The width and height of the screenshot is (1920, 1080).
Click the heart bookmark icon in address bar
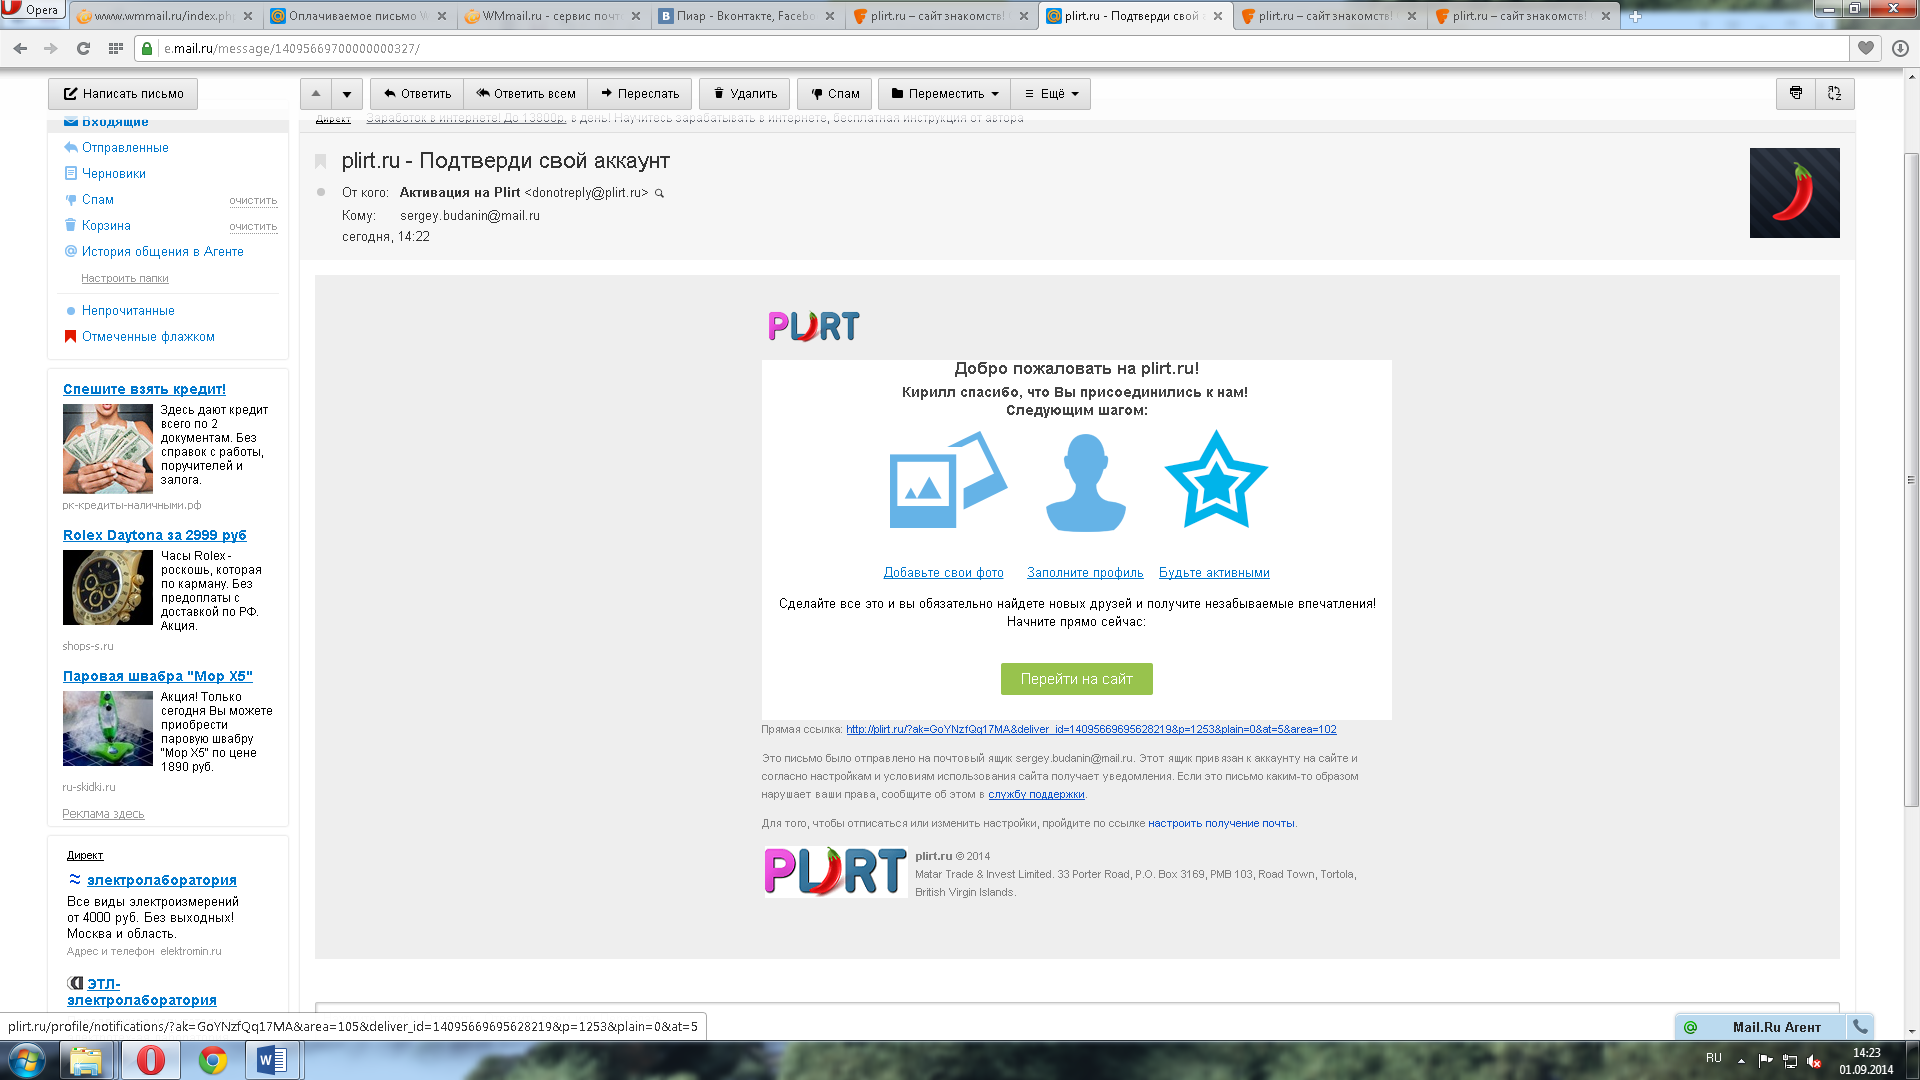[x=1865, y=48]
